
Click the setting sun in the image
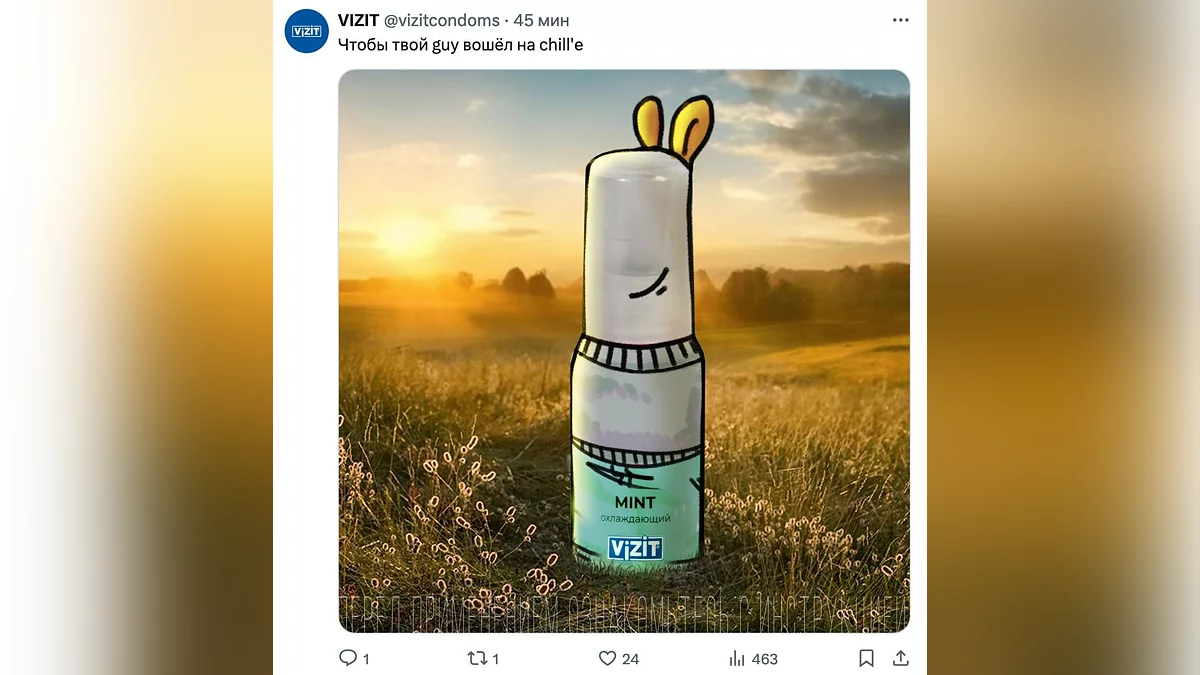(x=407, y=238)
